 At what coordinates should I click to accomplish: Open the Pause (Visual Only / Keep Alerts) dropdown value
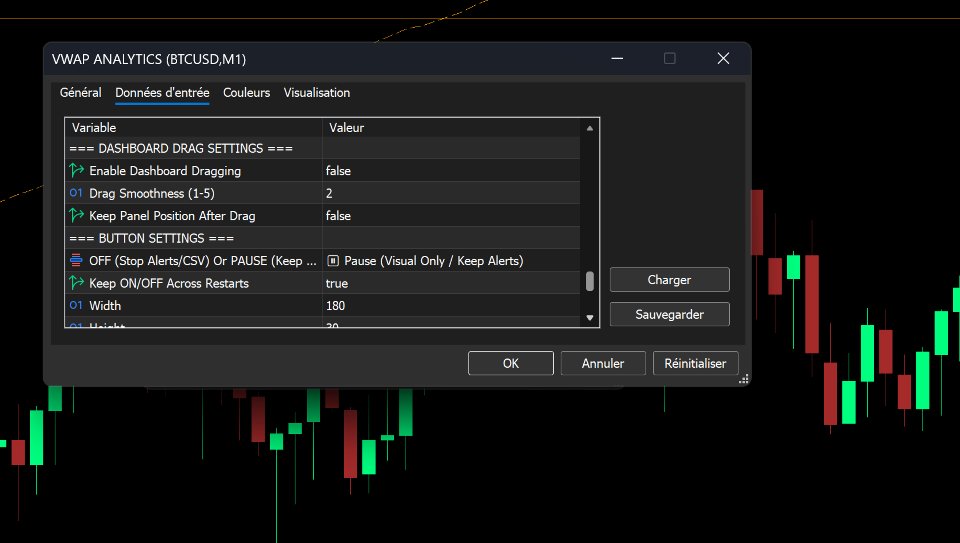pyautogui.click(x=451, y=261)
